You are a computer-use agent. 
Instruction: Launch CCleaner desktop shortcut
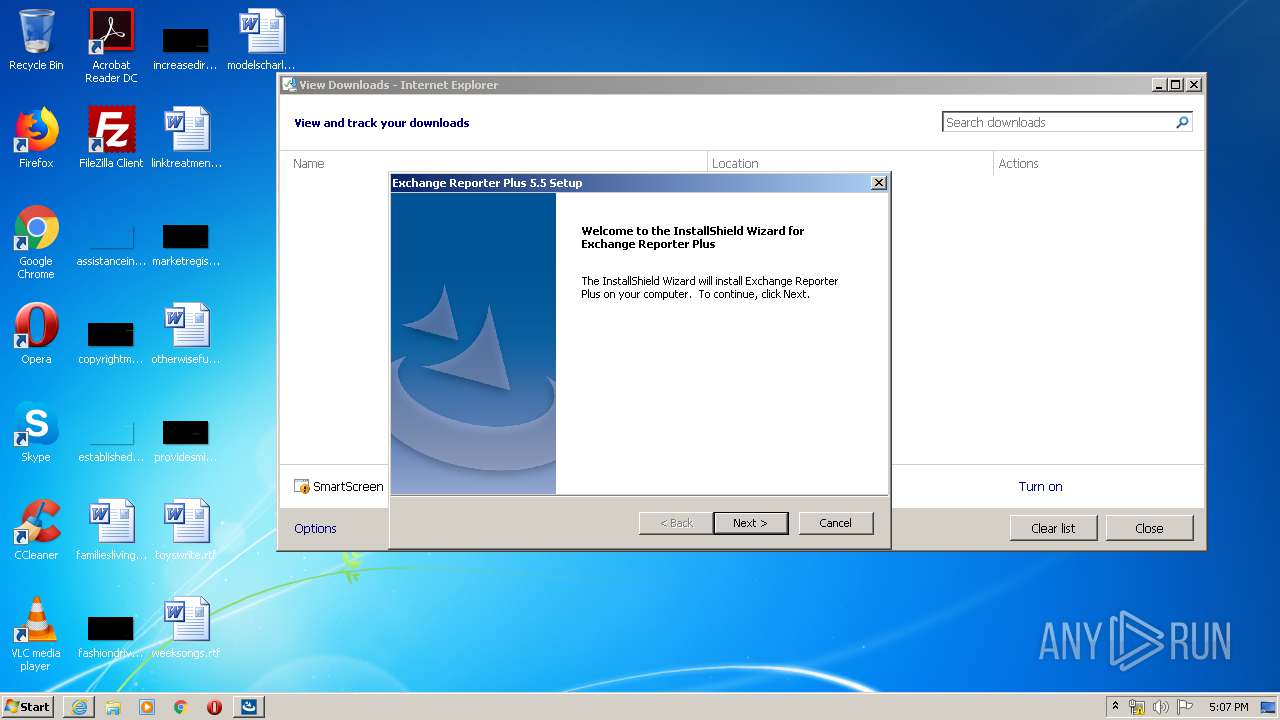(36, 529)
